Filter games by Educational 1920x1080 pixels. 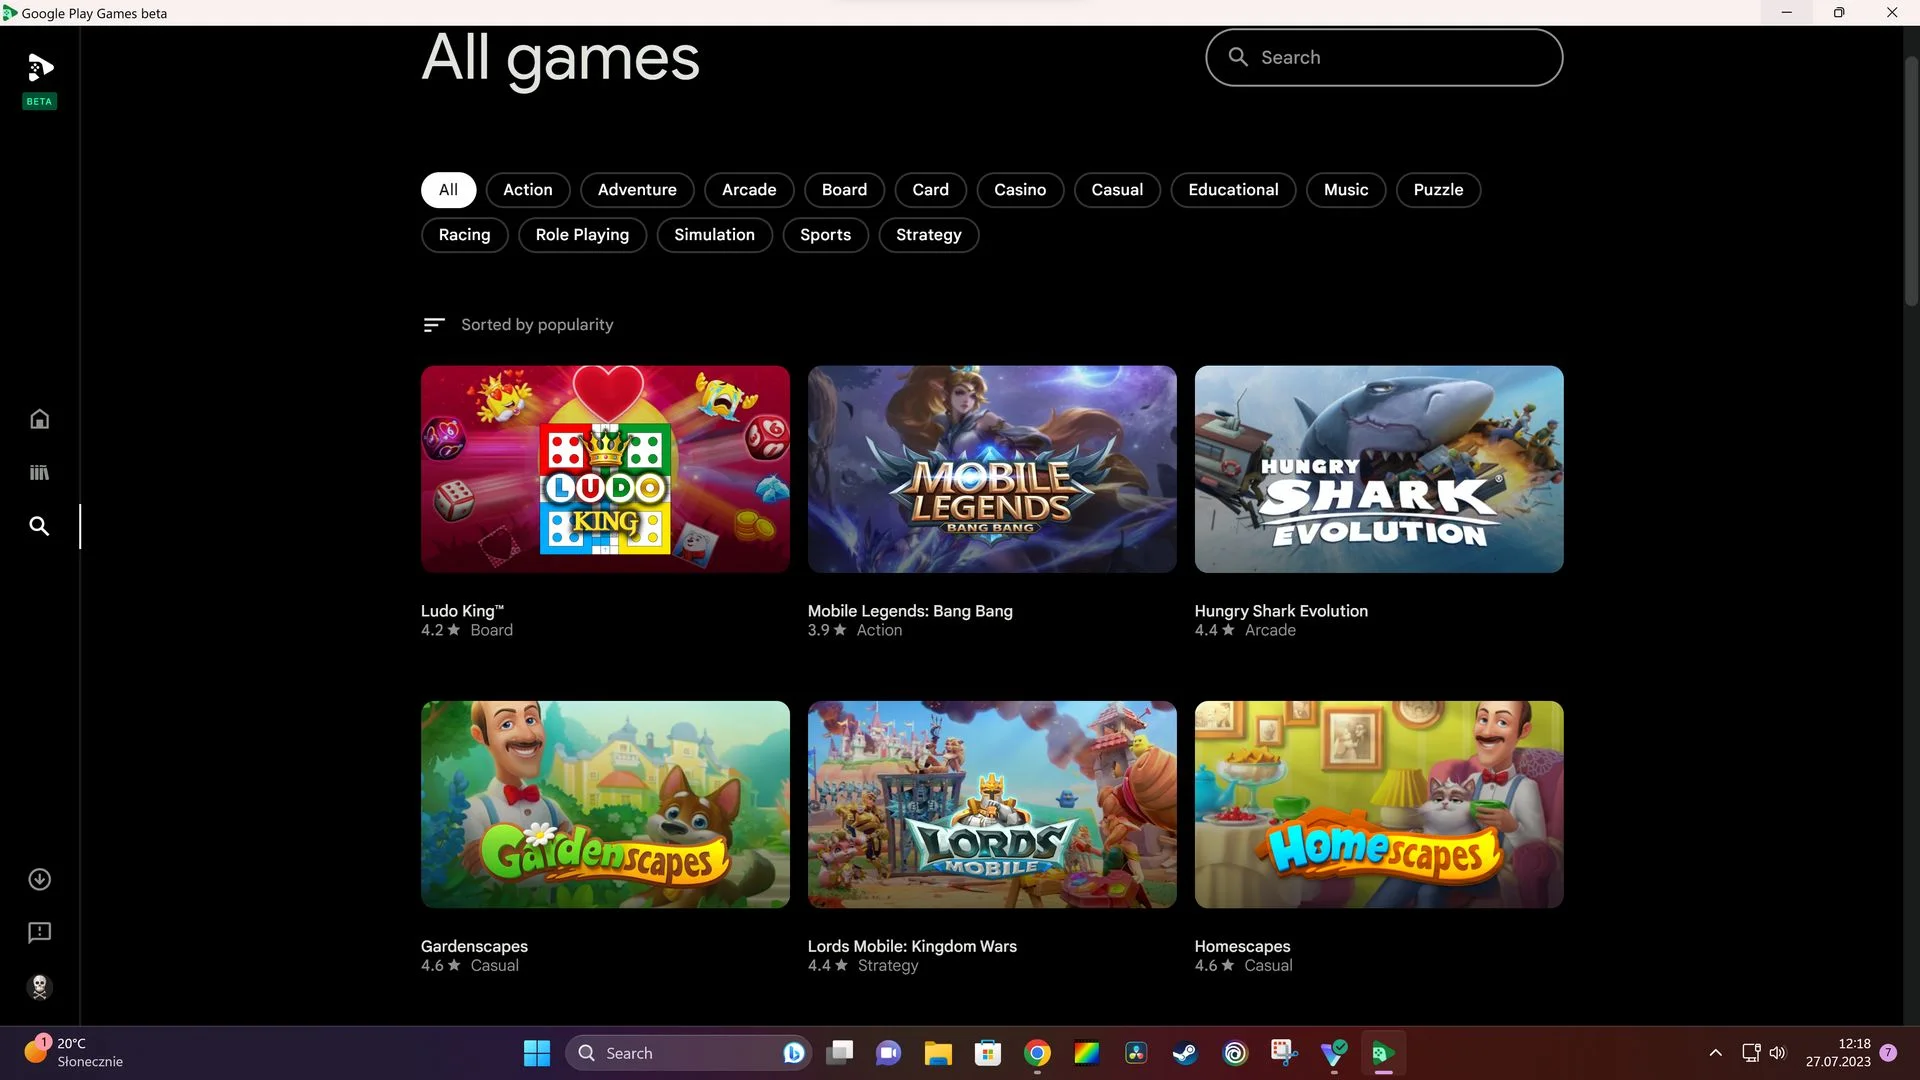(1233, 190)
